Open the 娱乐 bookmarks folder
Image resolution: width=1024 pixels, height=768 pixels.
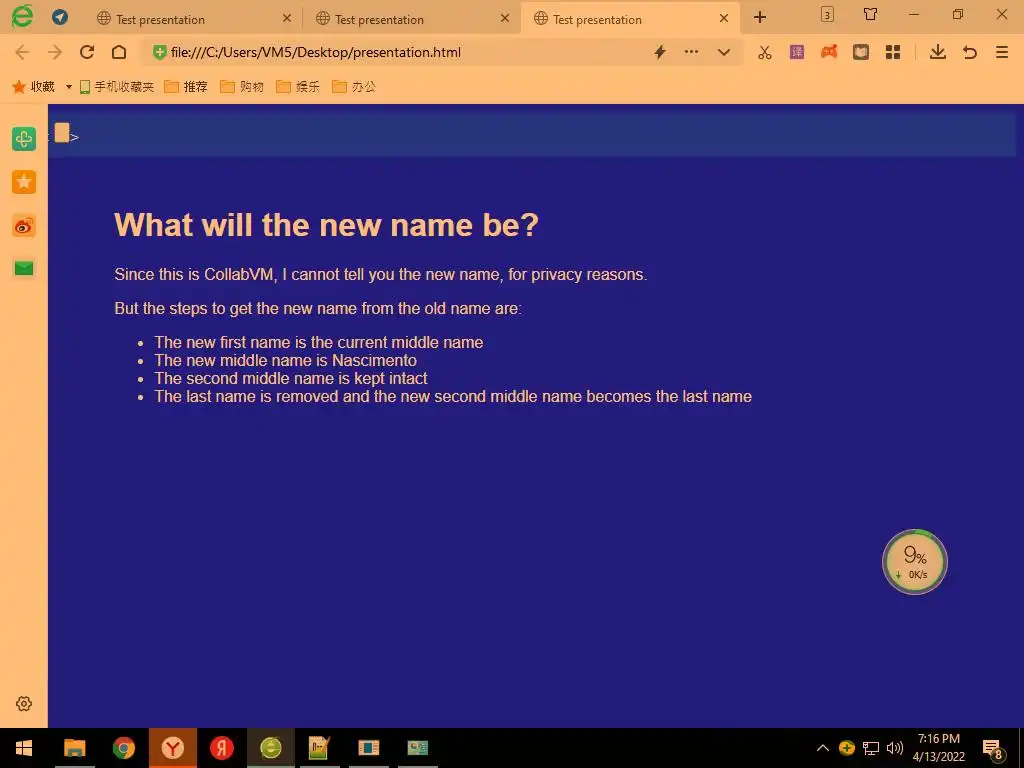(x=298, y=87)
